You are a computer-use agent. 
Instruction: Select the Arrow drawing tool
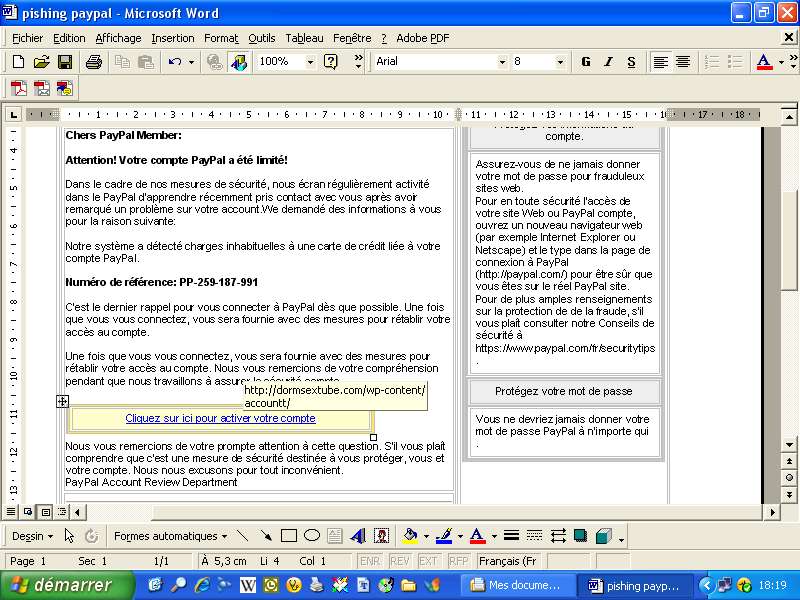point(266,536)
